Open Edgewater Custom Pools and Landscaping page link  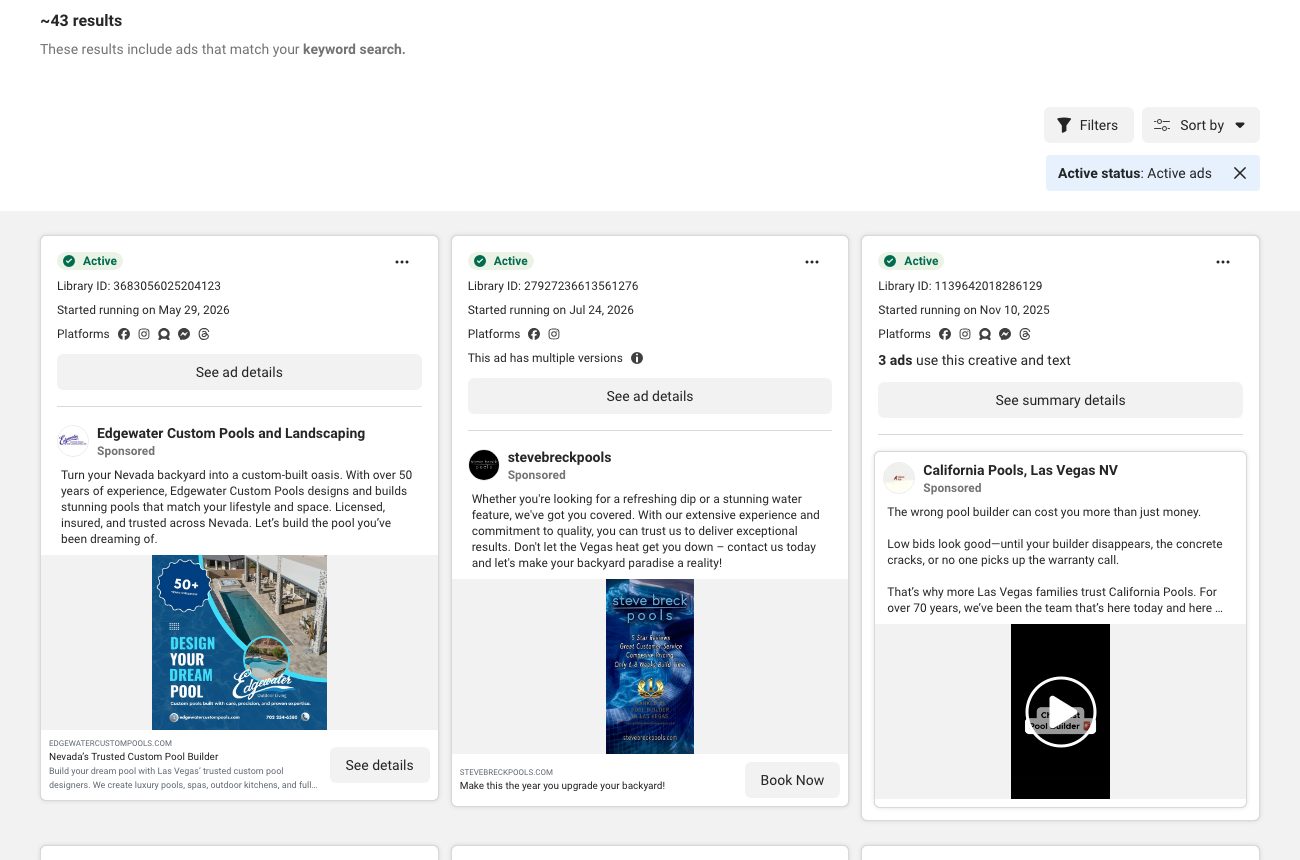(x=231, y=433)
